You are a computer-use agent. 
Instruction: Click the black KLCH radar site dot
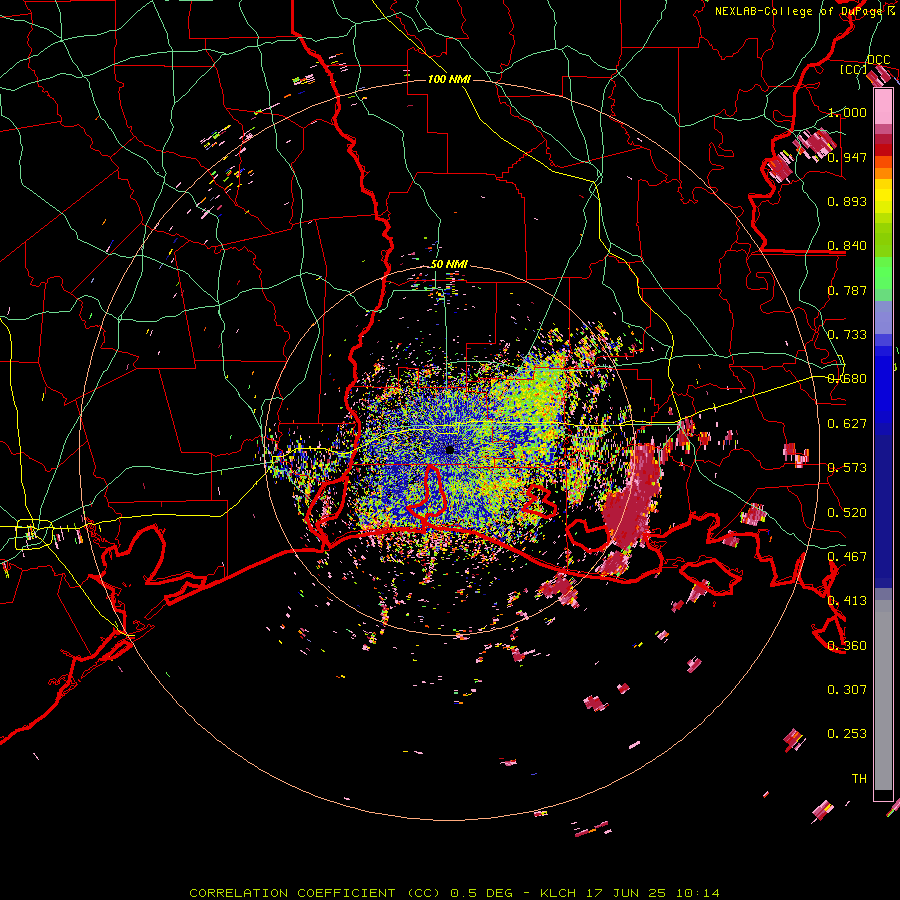pos(449,449)
